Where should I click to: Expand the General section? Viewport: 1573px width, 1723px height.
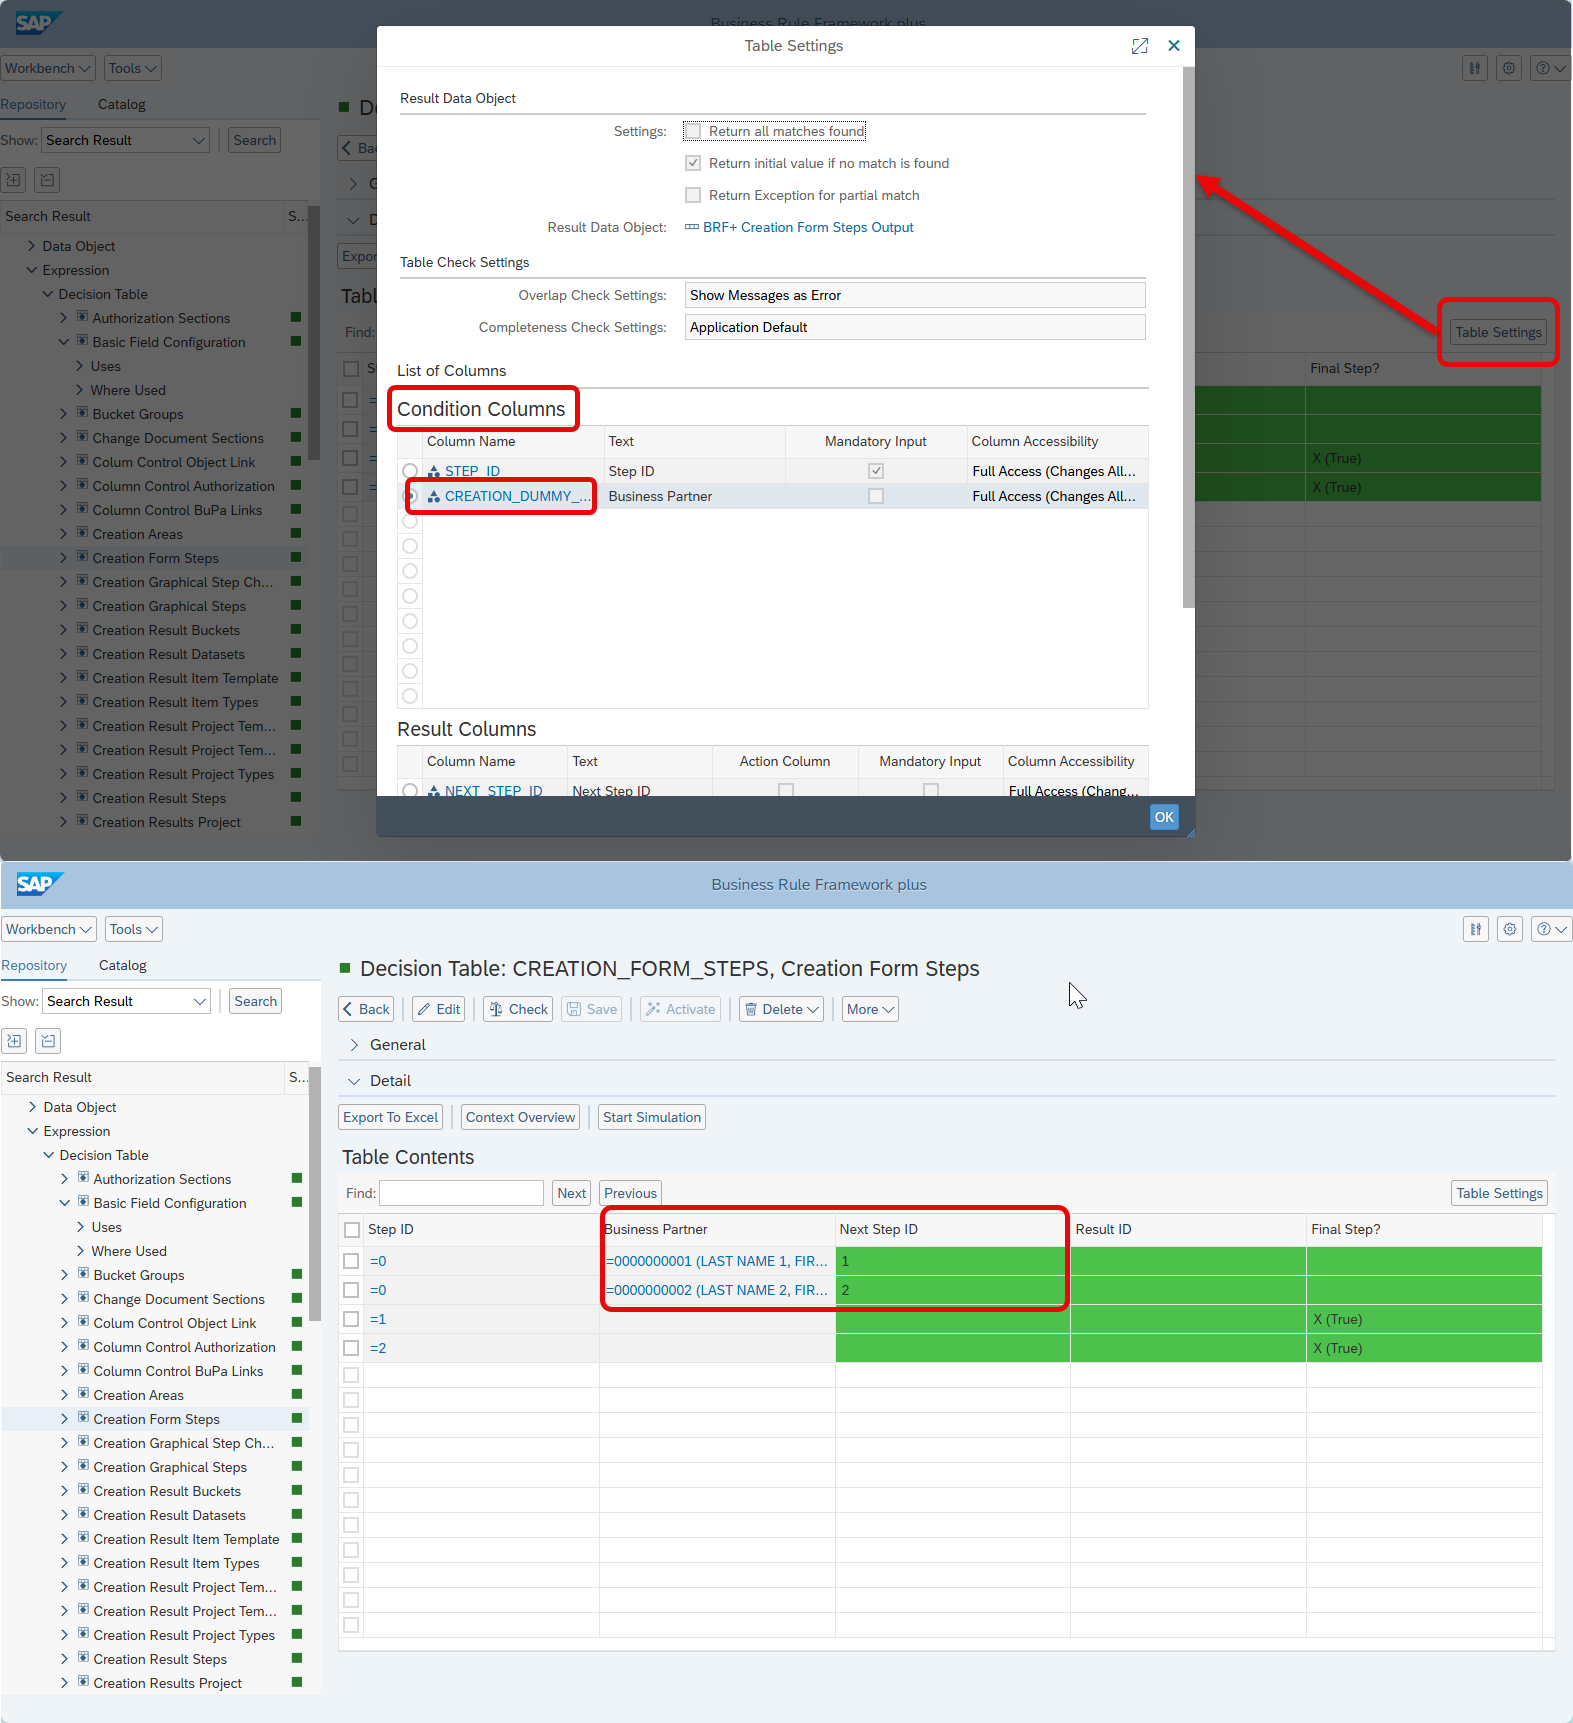pyautogui.click(x=354, y=1045)
